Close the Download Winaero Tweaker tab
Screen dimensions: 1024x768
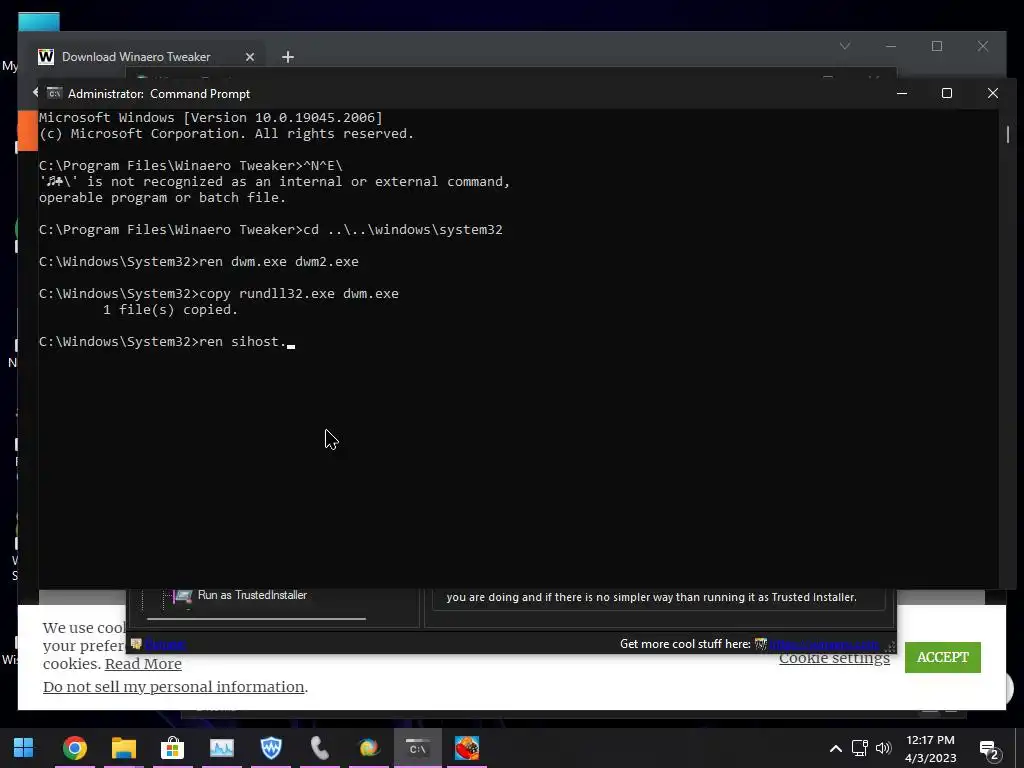[249, 57]
